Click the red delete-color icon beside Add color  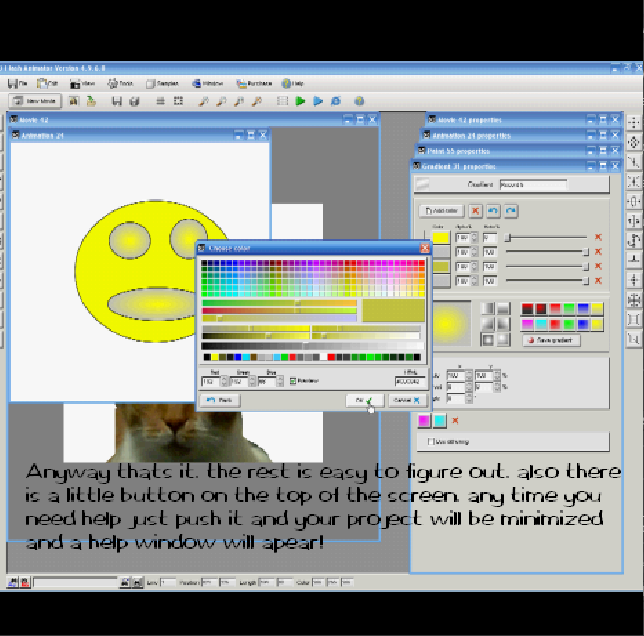pos(475,211)
